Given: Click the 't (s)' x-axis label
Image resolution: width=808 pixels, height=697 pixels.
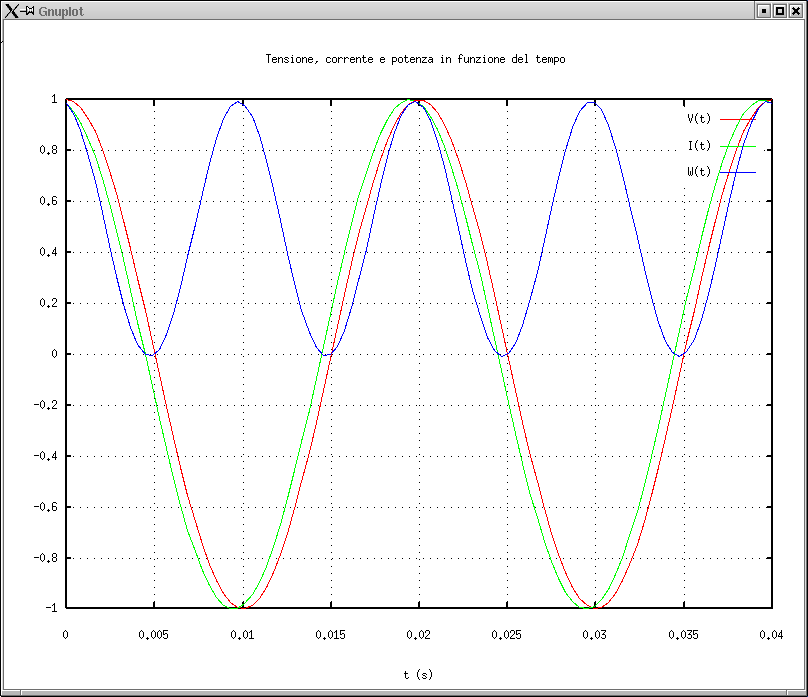Looking at the screenshot, I should [x=418, y=675].
